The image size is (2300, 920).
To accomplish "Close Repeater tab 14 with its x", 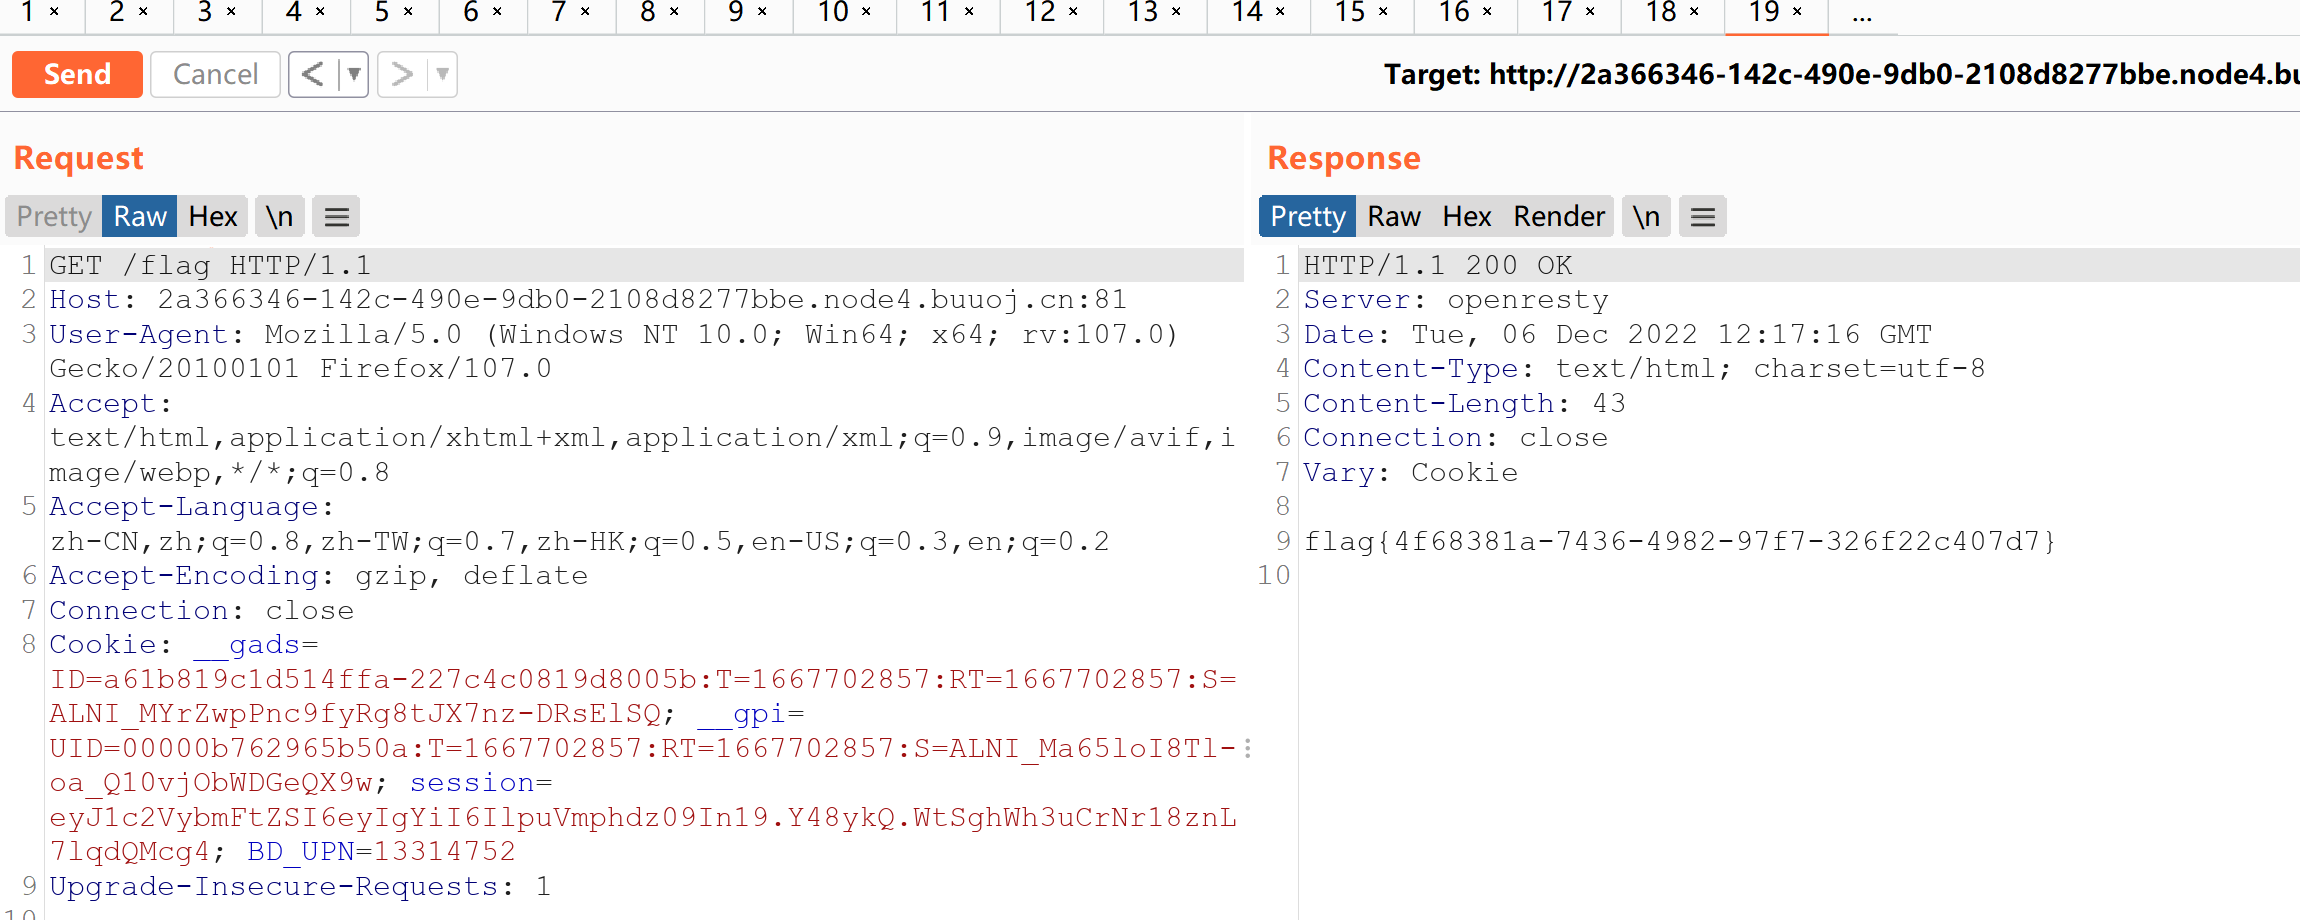I will click(x=1280, y=12).
